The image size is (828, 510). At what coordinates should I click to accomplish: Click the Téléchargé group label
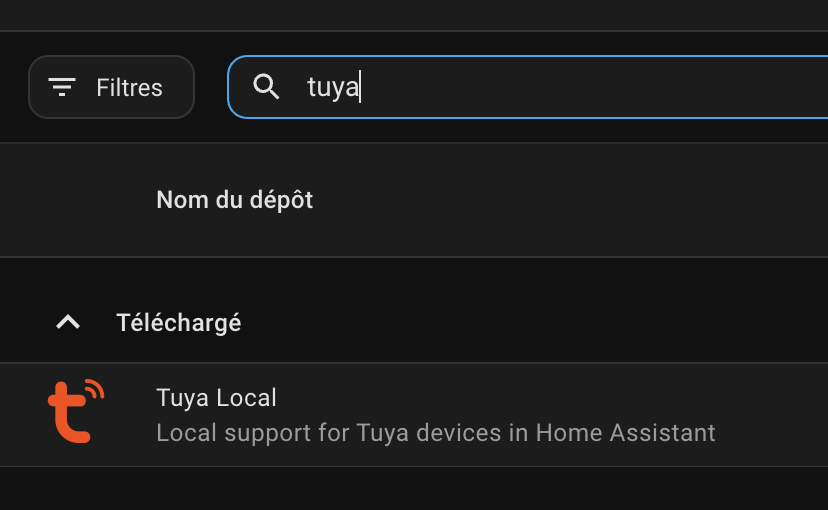tap(178, 323)
